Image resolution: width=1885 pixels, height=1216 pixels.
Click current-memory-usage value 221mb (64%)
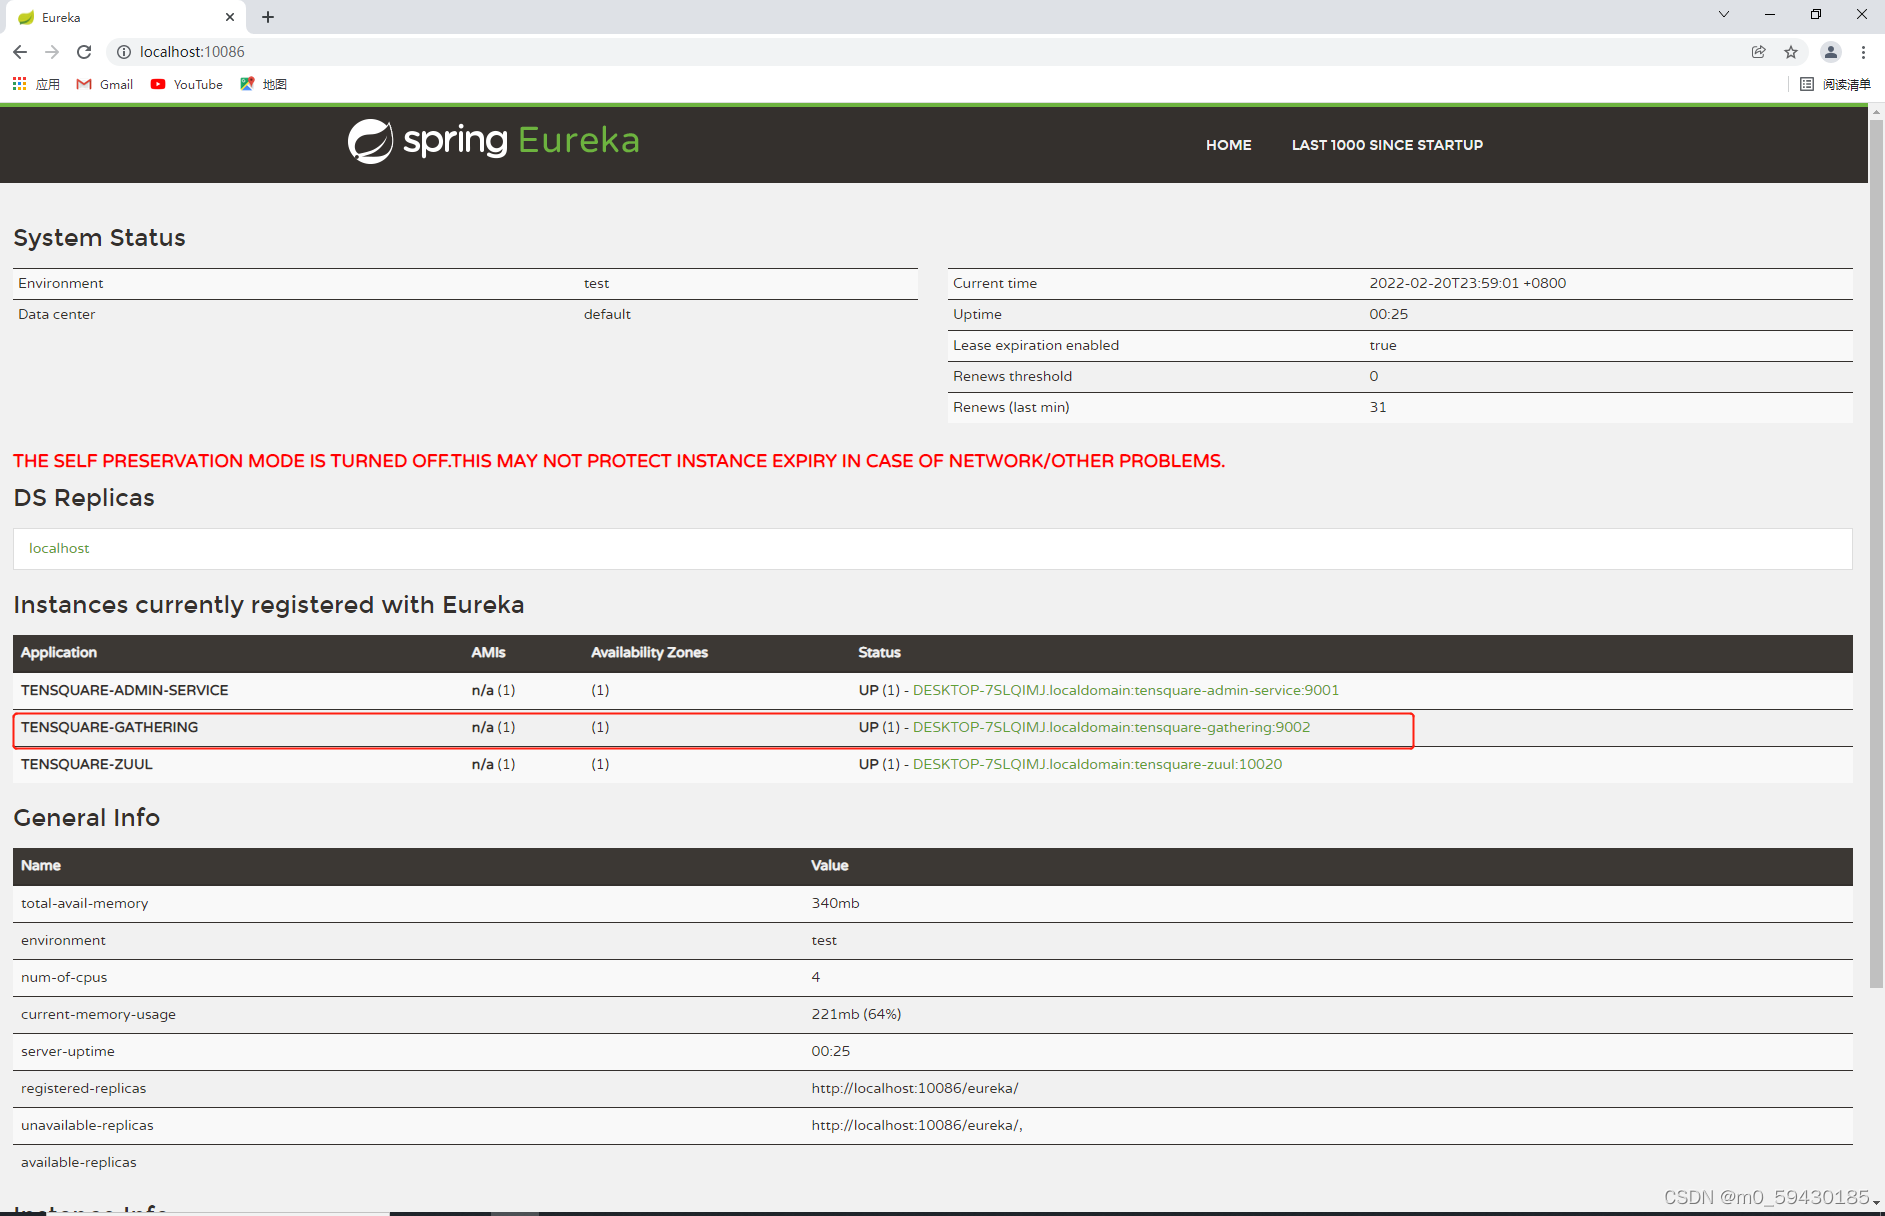coord(856,1014)
